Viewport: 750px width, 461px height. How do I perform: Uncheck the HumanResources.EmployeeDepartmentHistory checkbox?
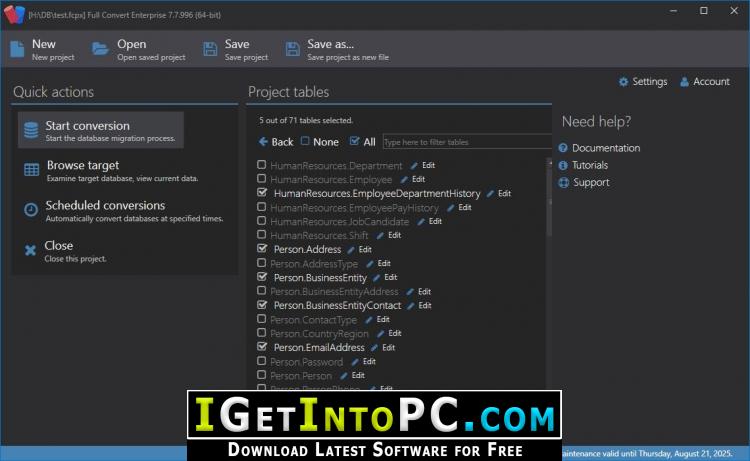[x=261, y=192]
